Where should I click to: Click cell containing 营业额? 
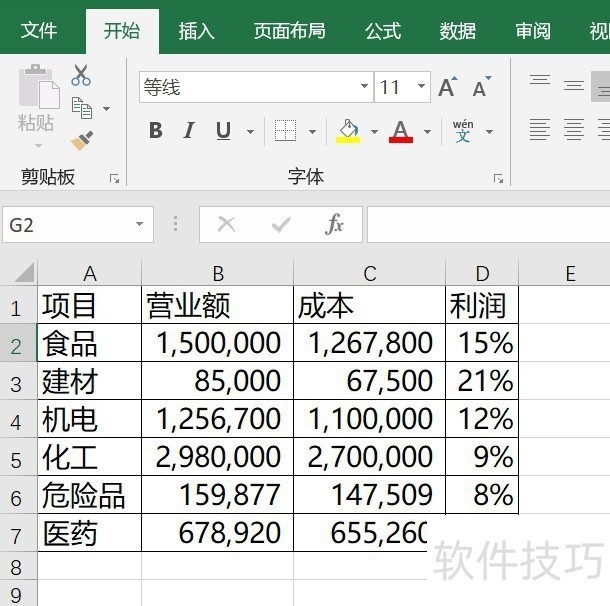[217, 305]
